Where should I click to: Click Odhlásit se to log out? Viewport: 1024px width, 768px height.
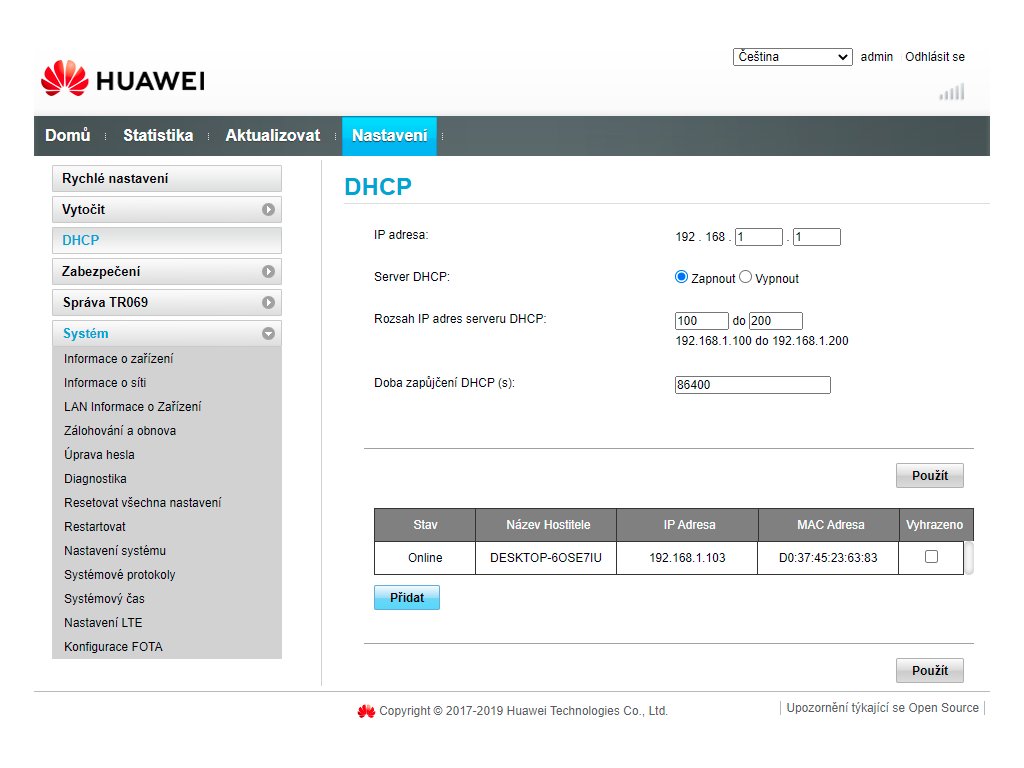pos(934,57)
